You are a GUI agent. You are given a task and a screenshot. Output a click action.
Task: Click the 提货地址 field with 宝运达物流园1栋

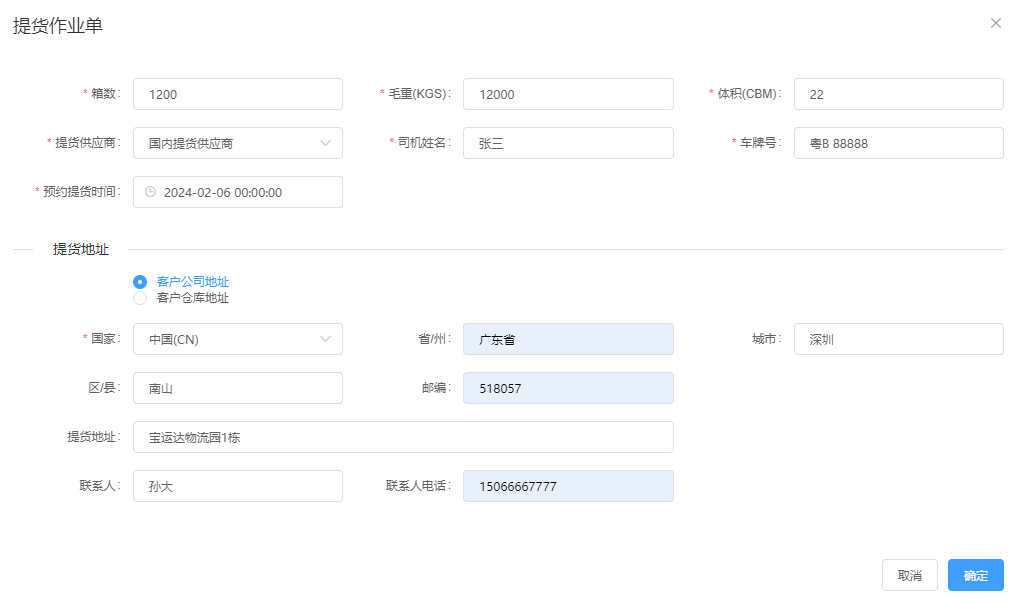coord(403,437)
